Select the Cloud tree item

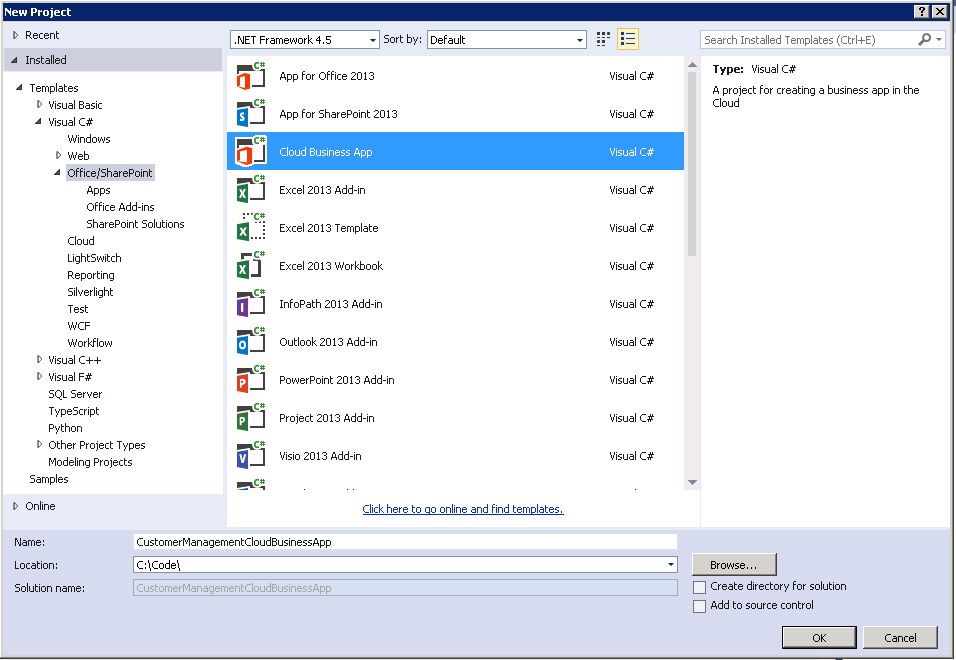(x=80, y=241)
